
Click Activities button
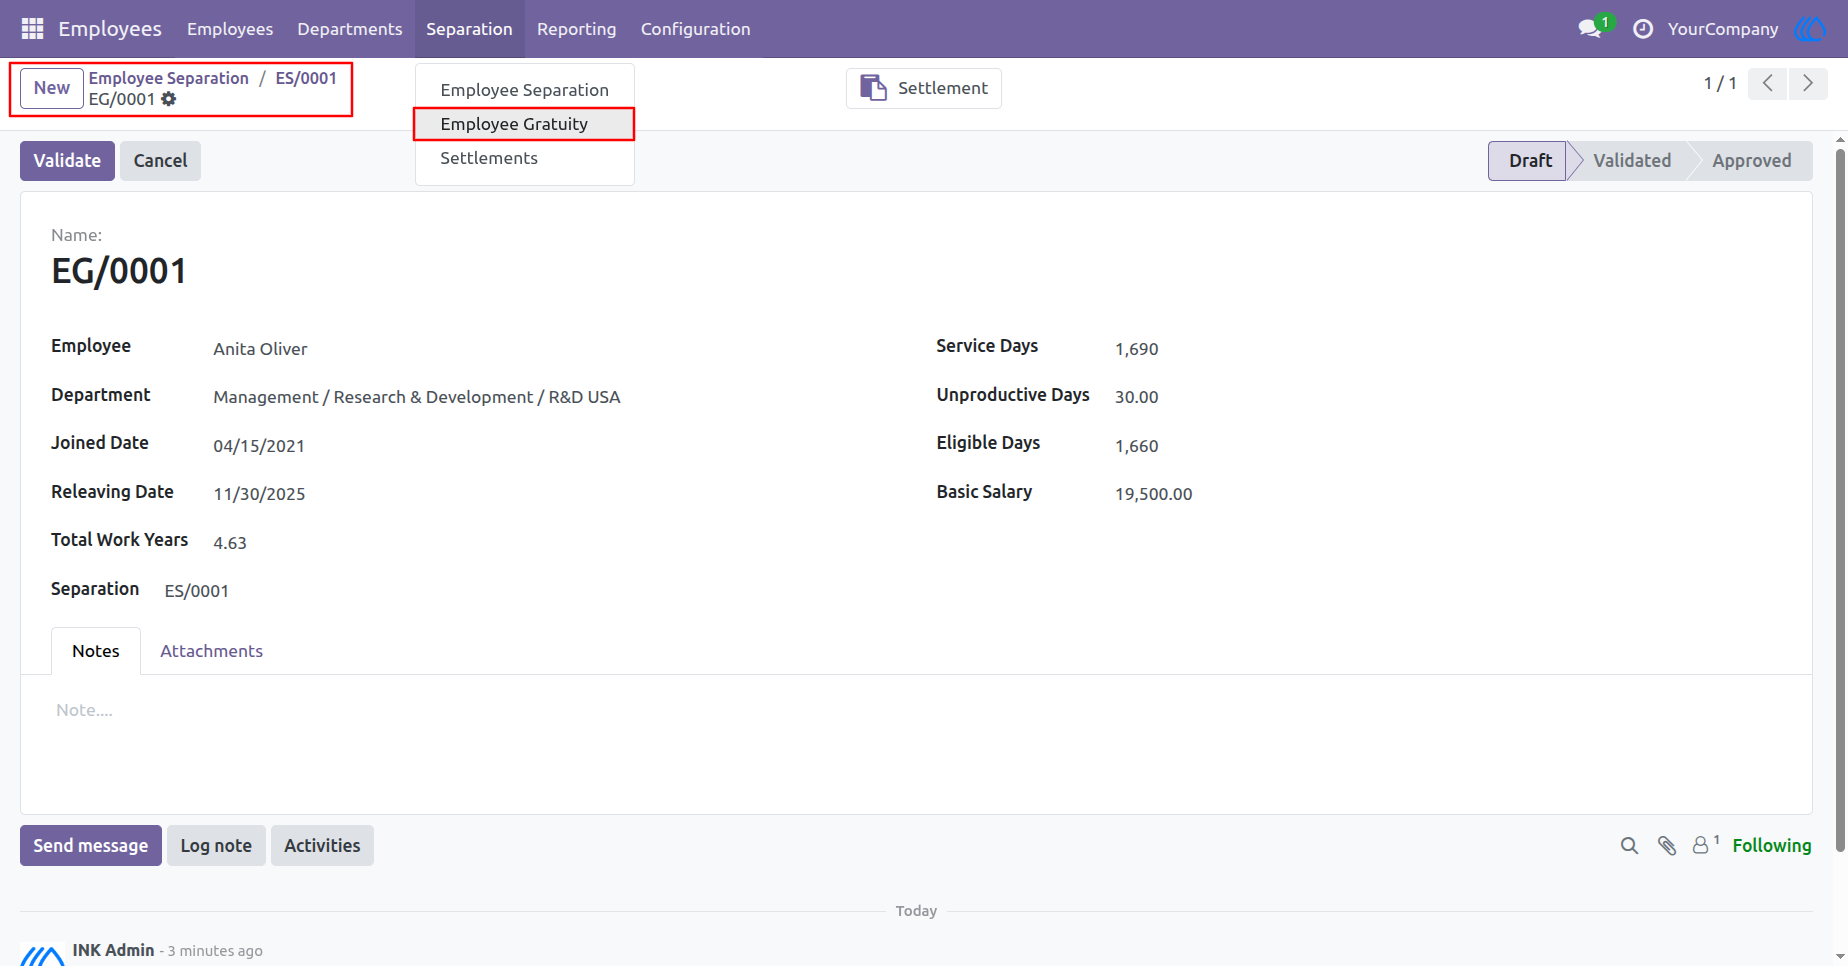(322, 846)
